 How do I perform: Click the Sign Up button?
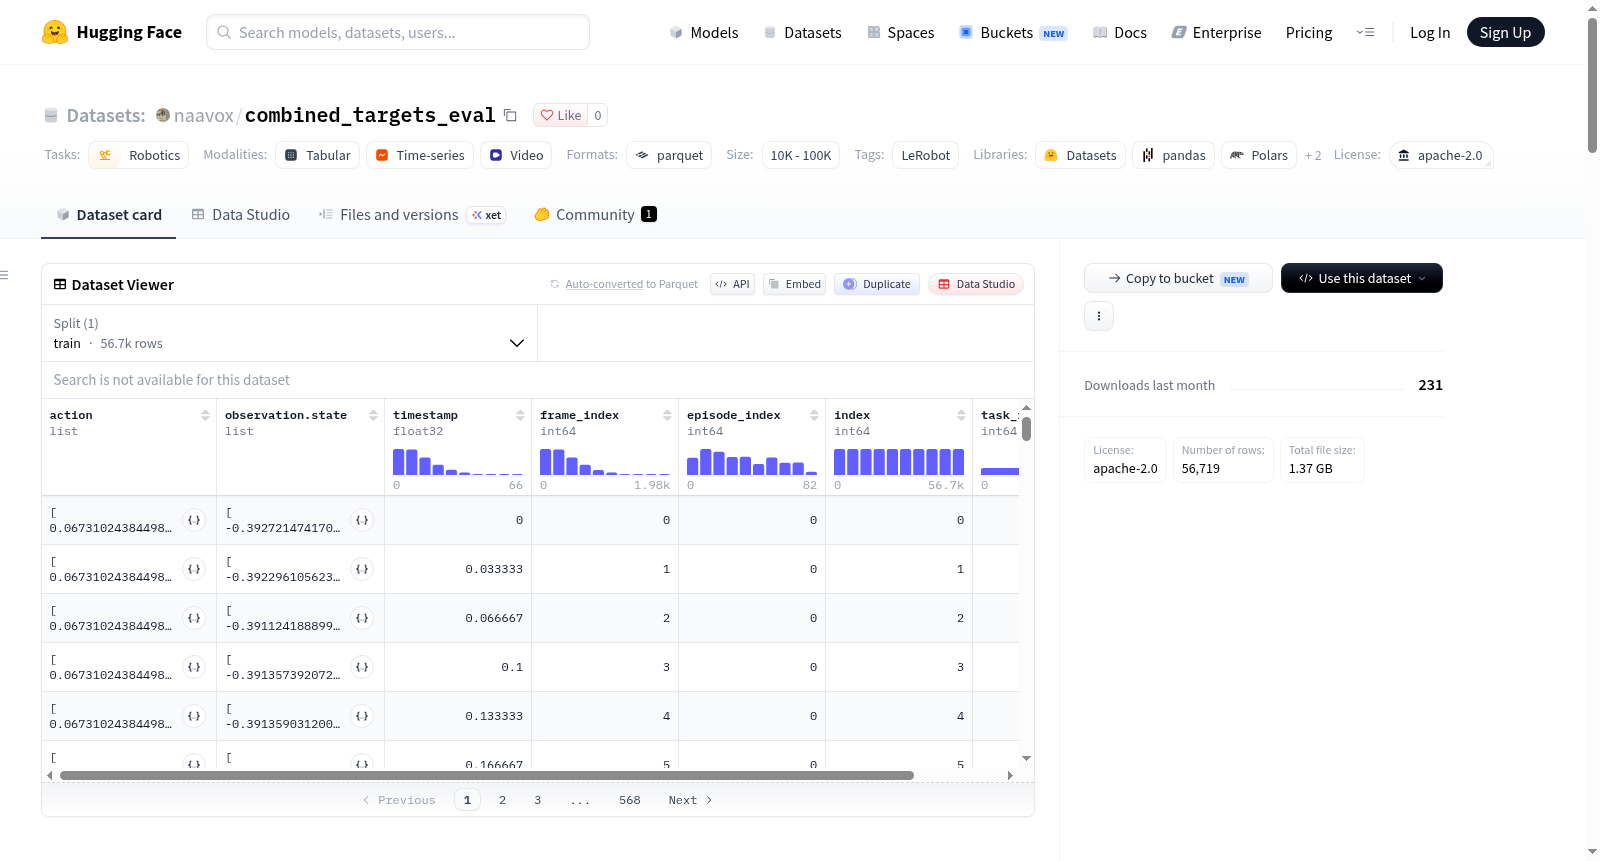(1505, 32)
